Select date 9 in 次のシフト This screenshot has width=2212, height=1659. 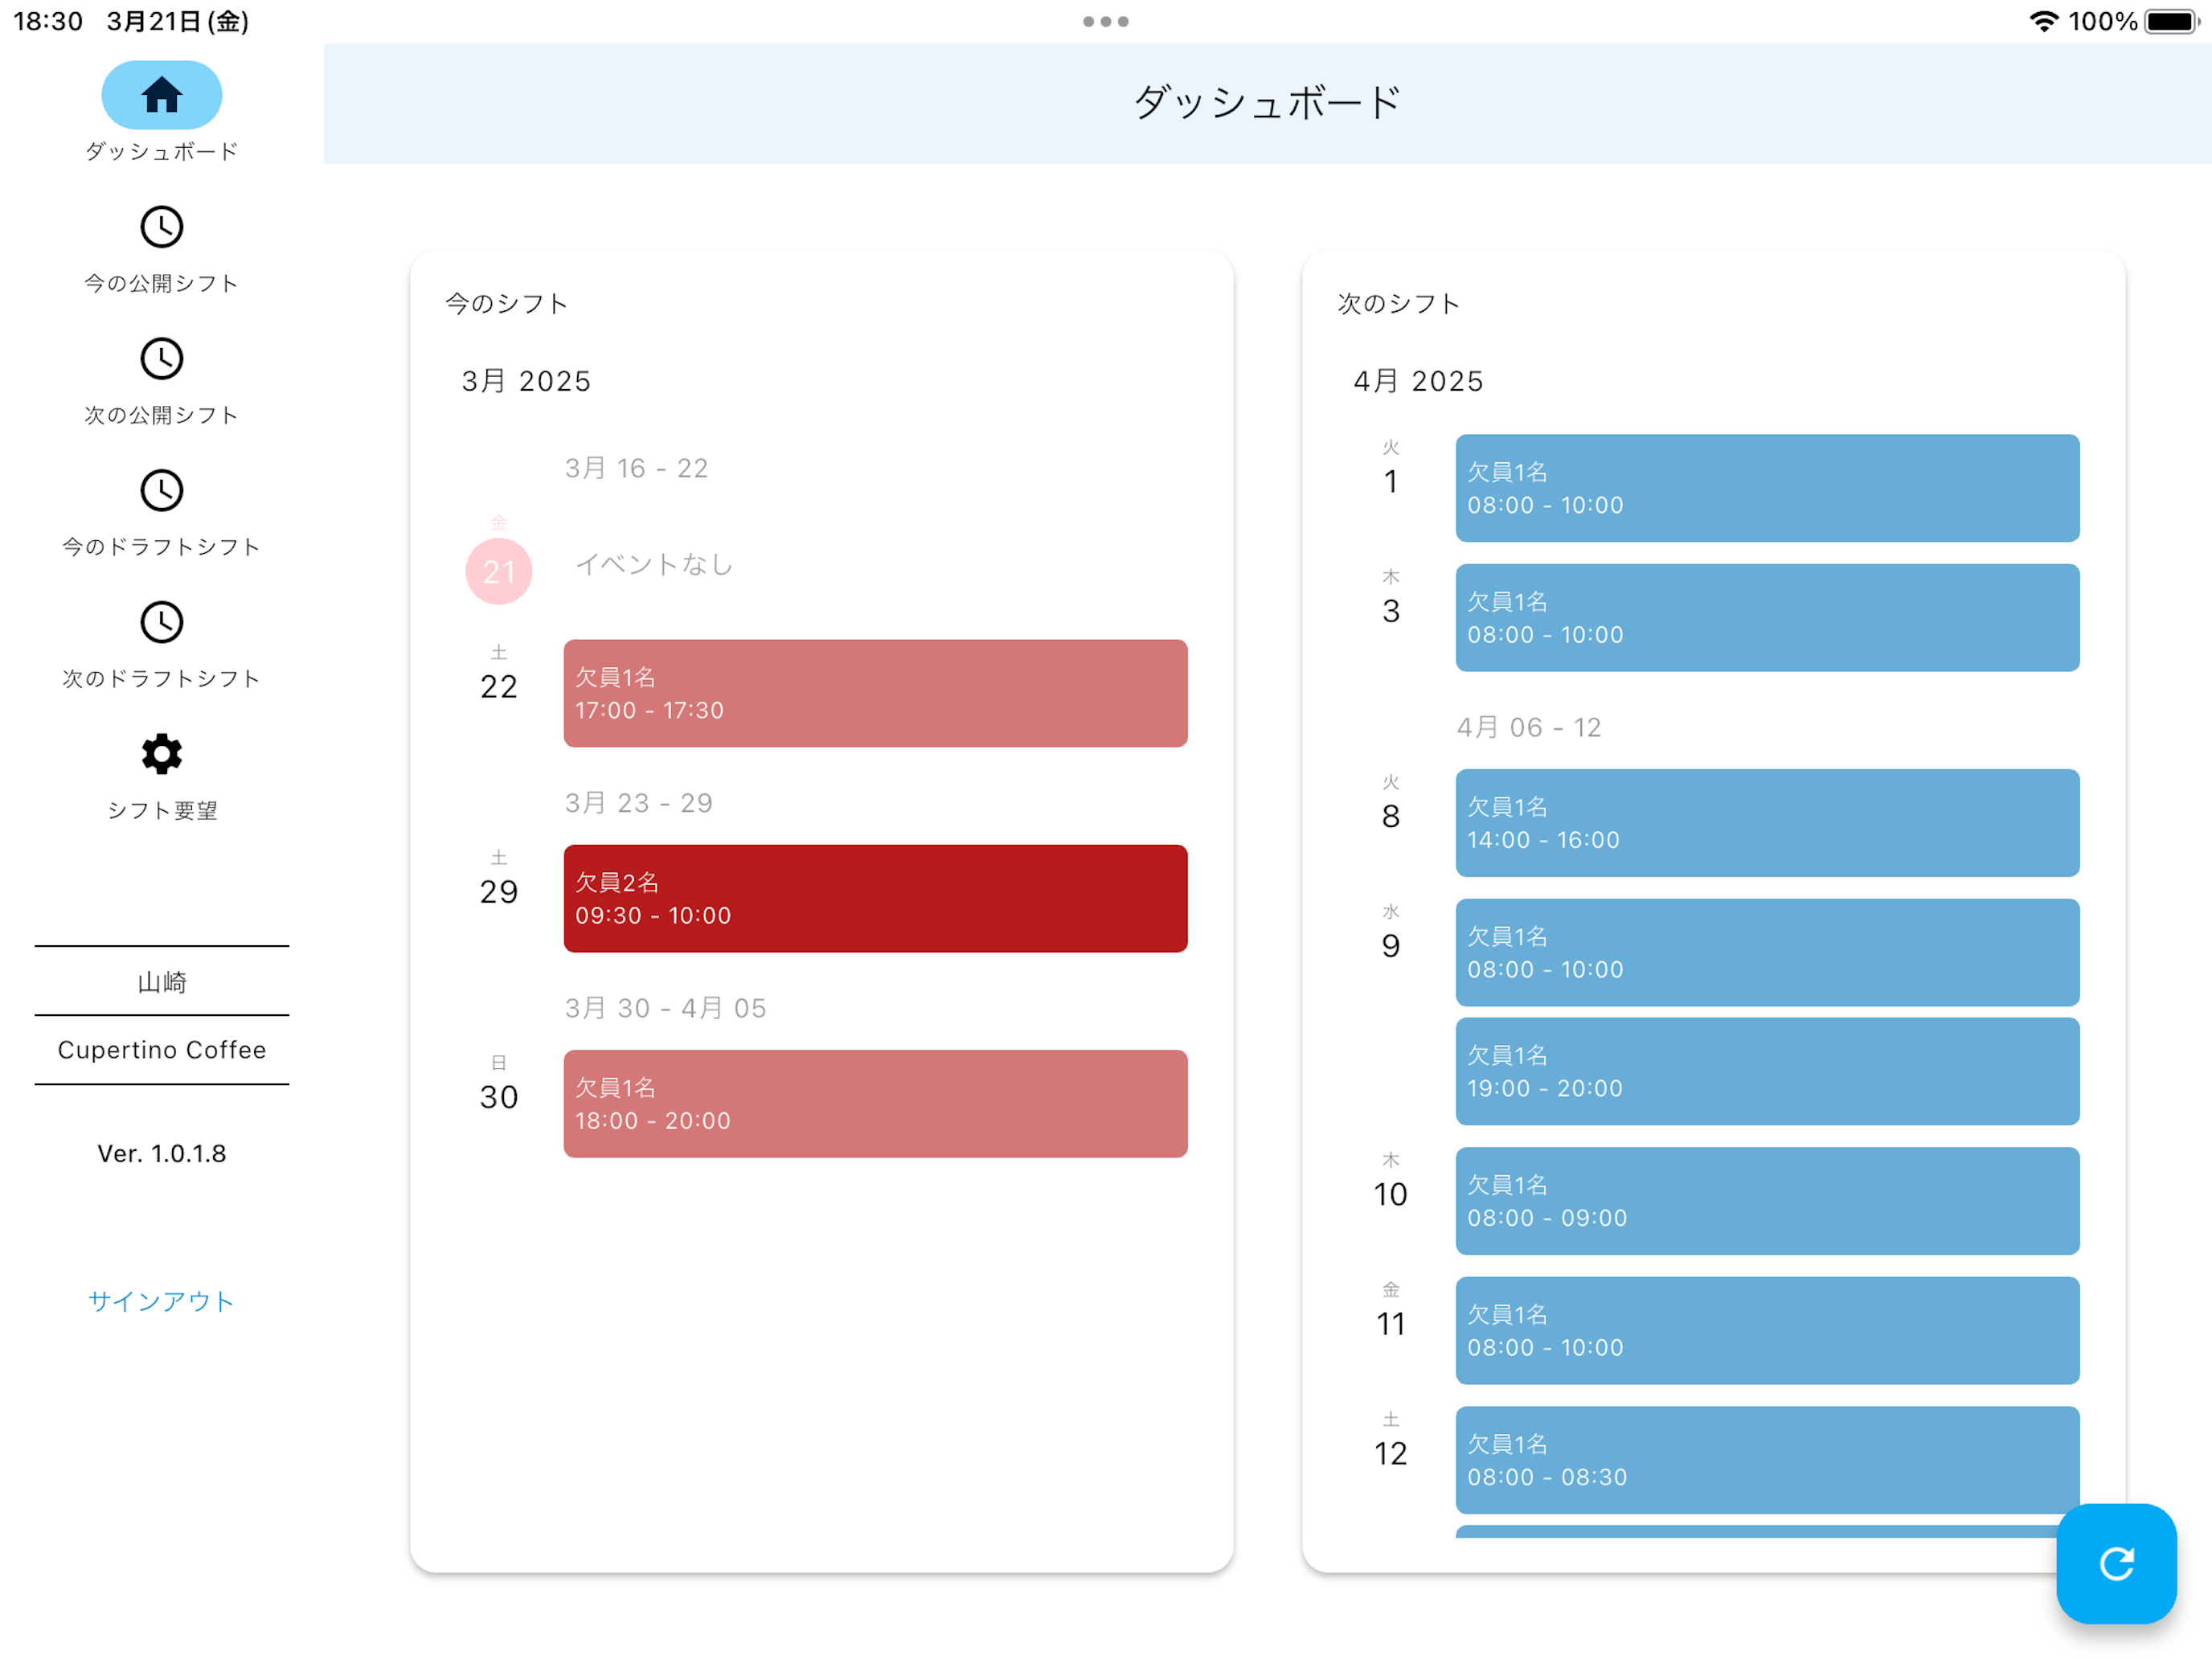tap(1390, 945)
